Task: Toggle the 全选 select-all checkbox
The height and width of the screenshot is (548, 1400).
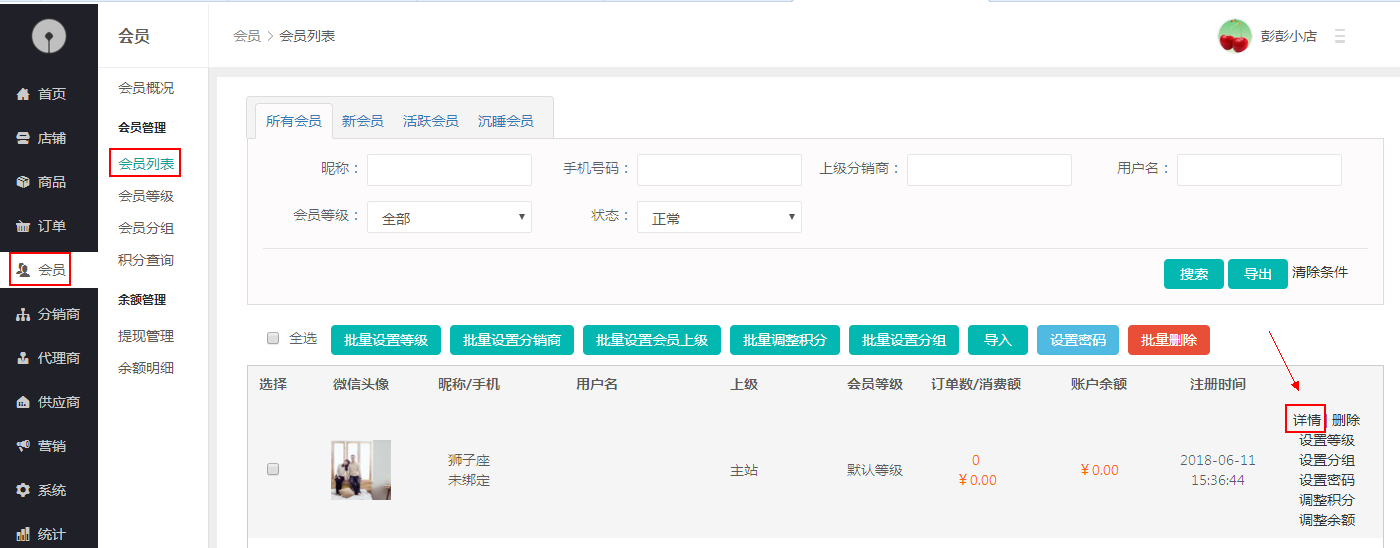Action: [x=273, y=339]
